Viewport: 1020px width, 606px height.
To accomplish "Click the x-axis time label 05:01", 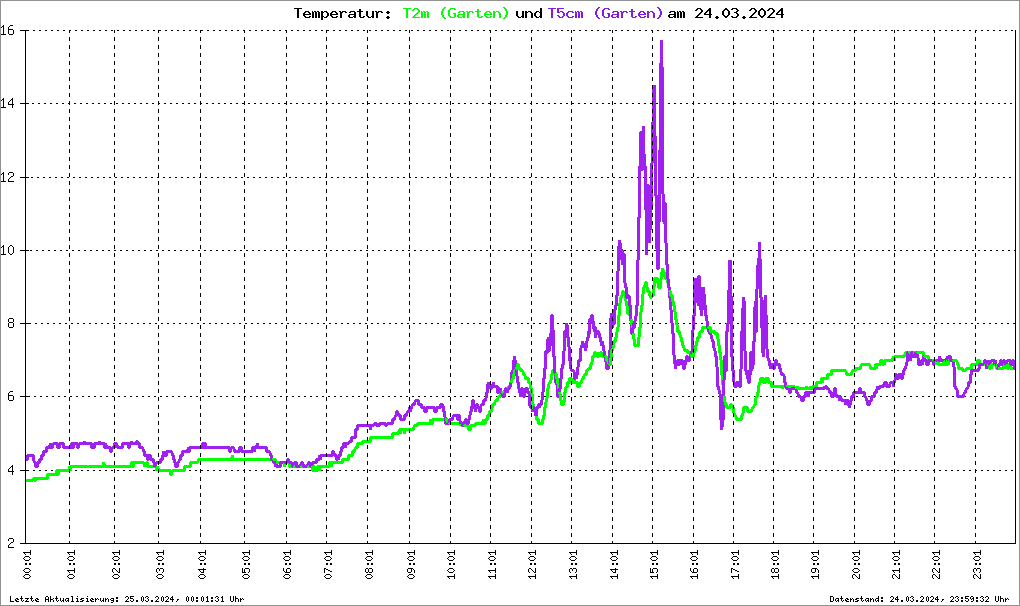I will pos(246,564).
